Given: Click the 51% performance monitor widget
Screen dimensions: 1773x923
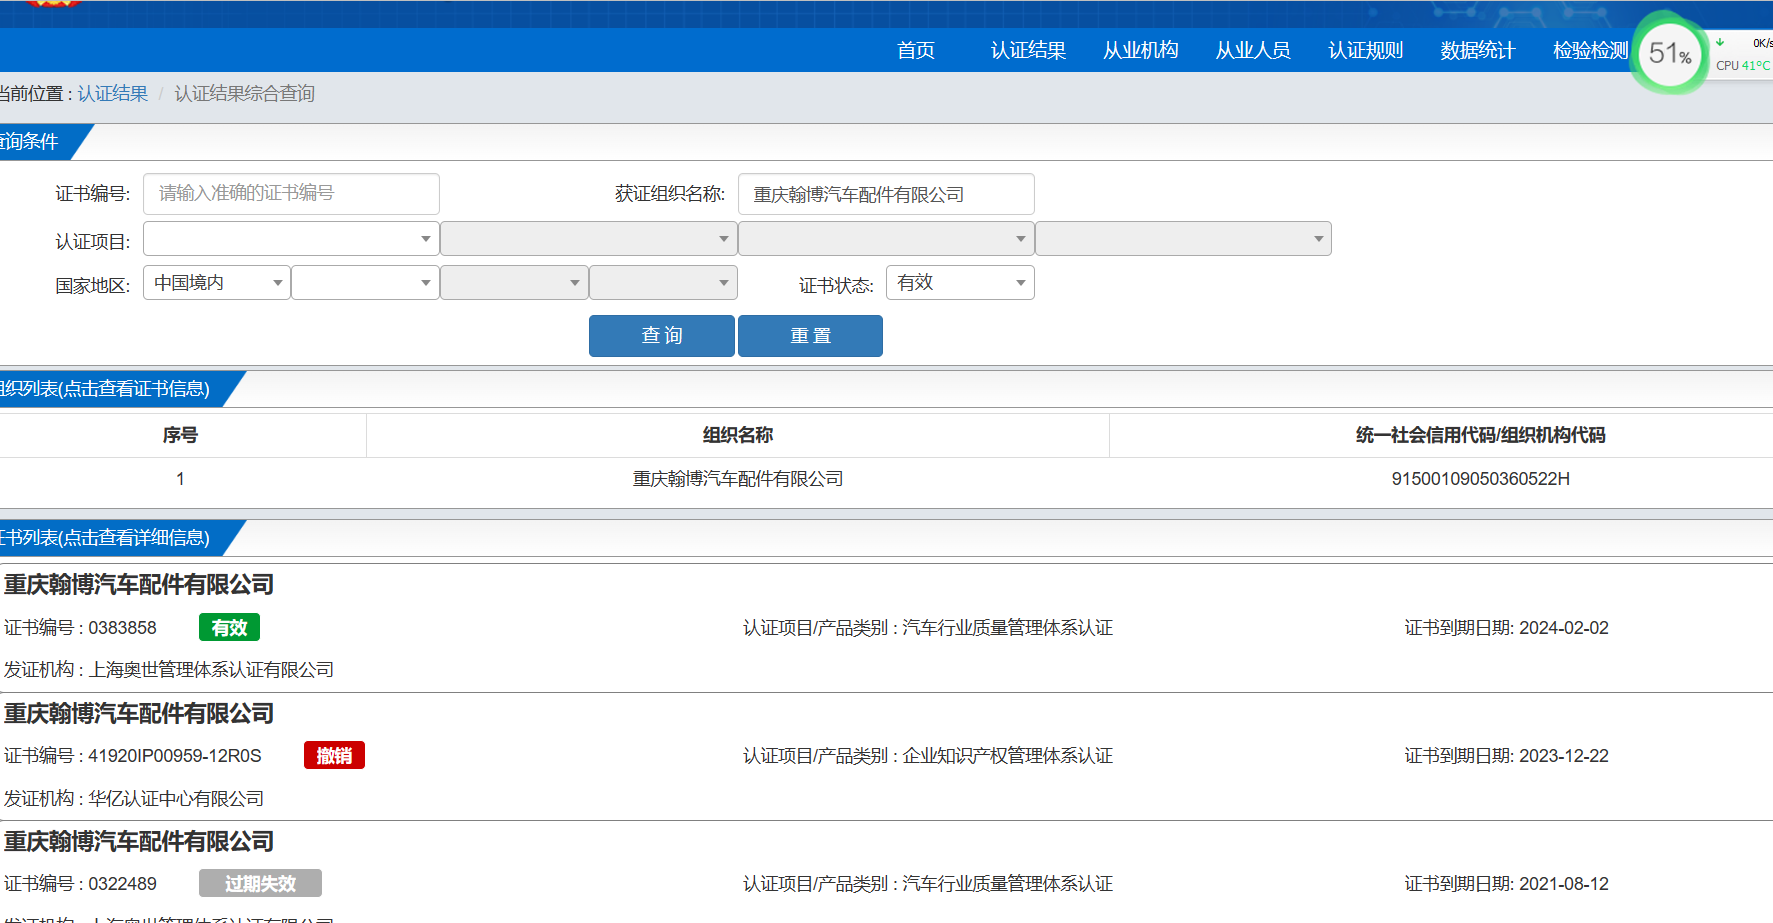Looking at the screenshot, I should pos(1669,53).
